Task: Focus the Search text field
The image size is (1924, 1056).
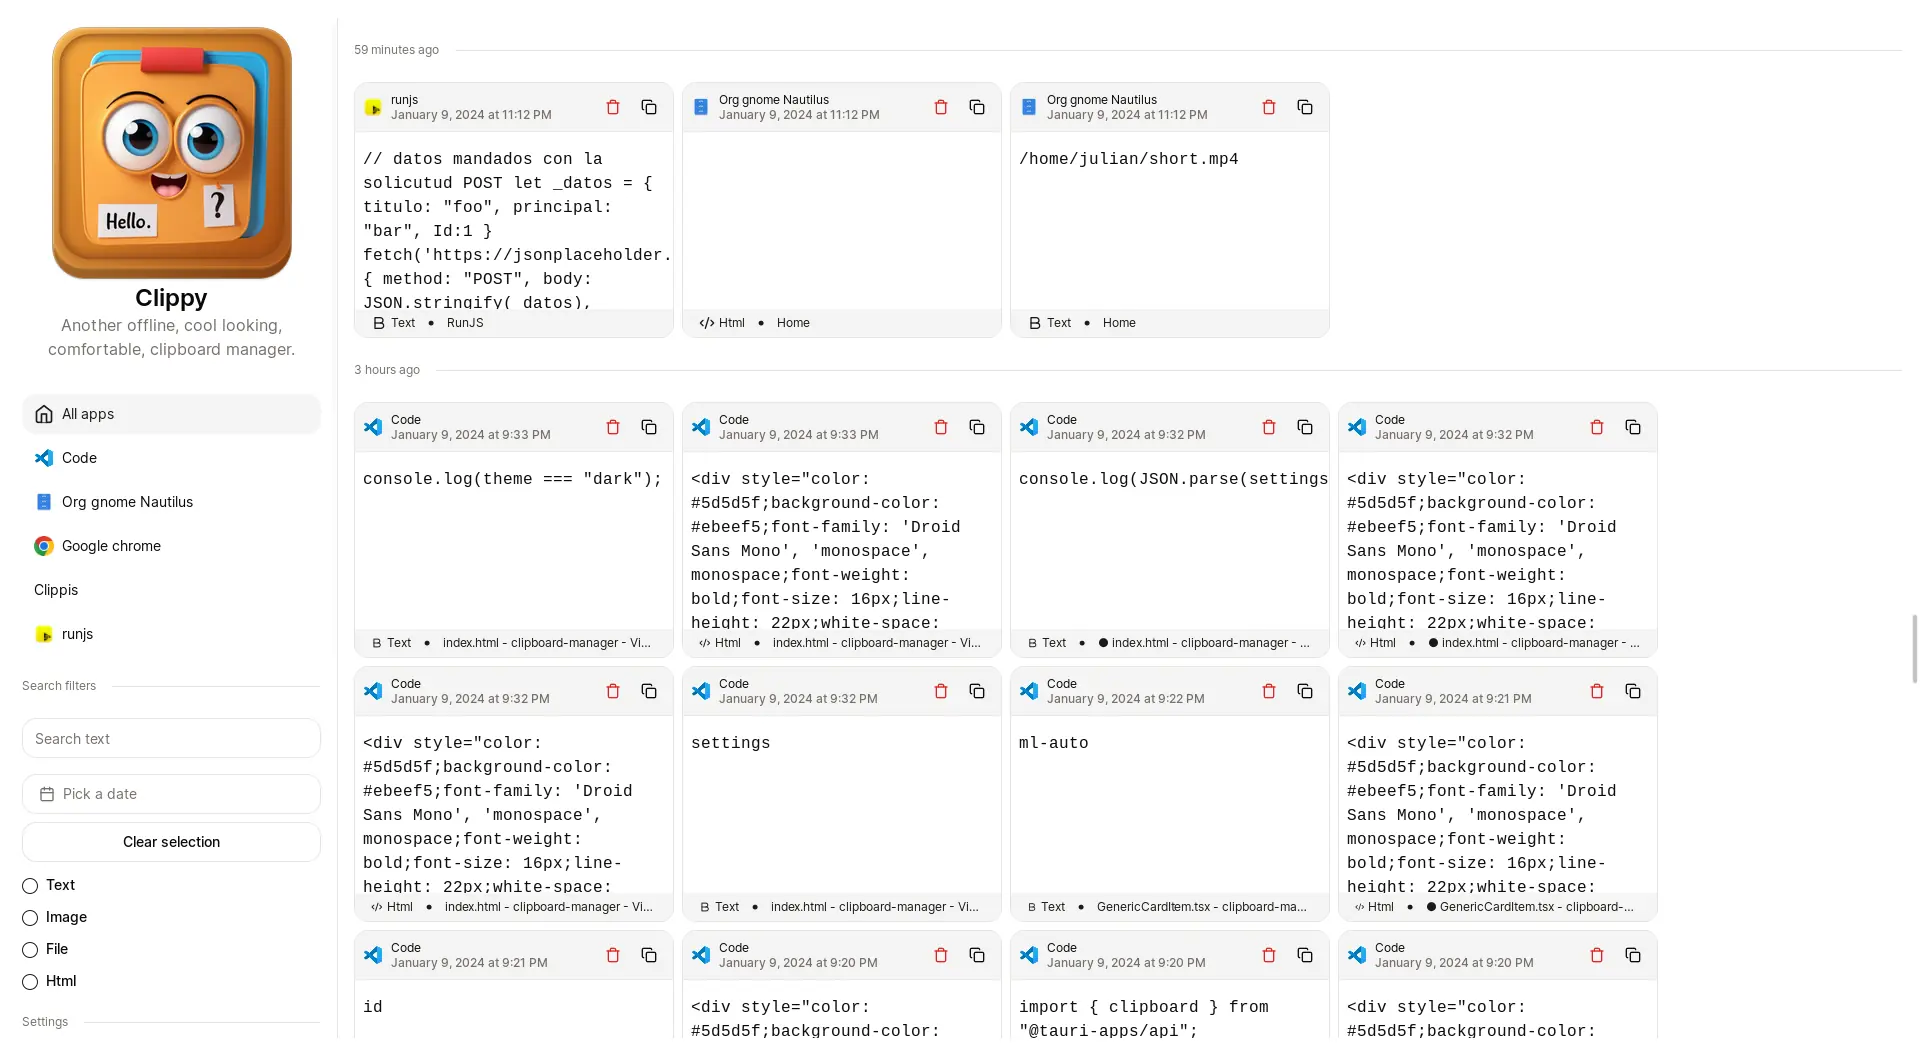Action: pos(171,739)
